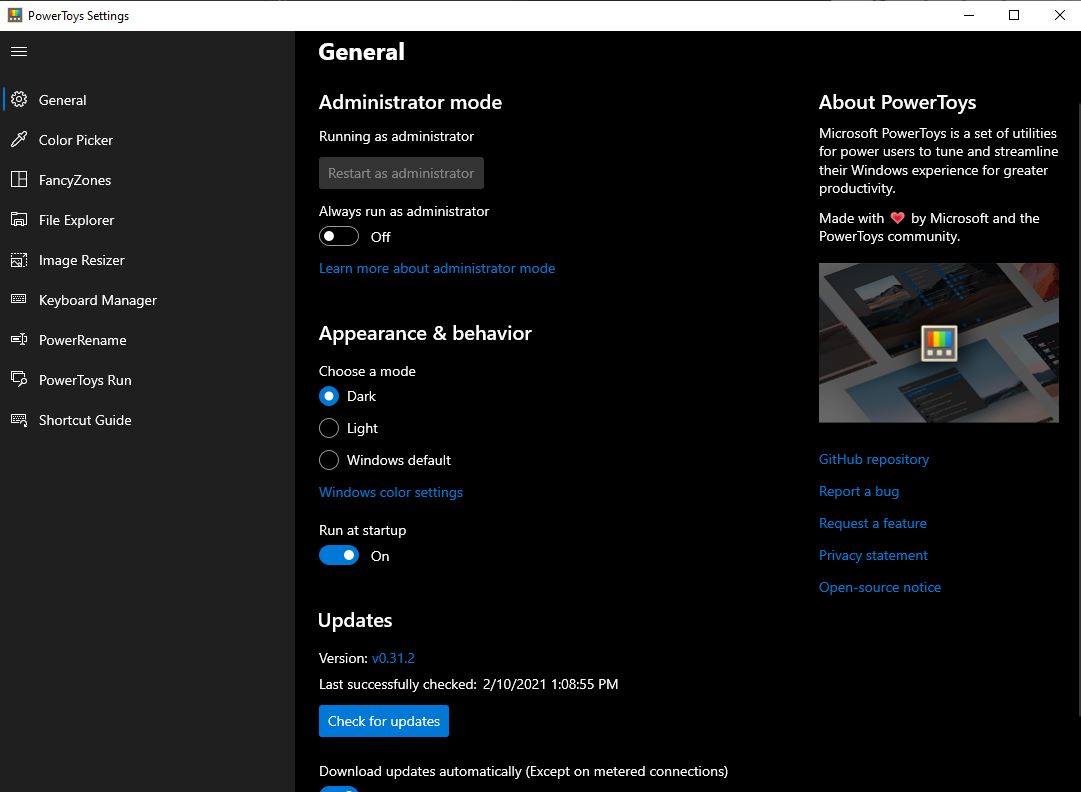Viewport: 1081px width, 792px height.
Task: Minimize the PowerToys Settings window
Action: coord(969,15)
